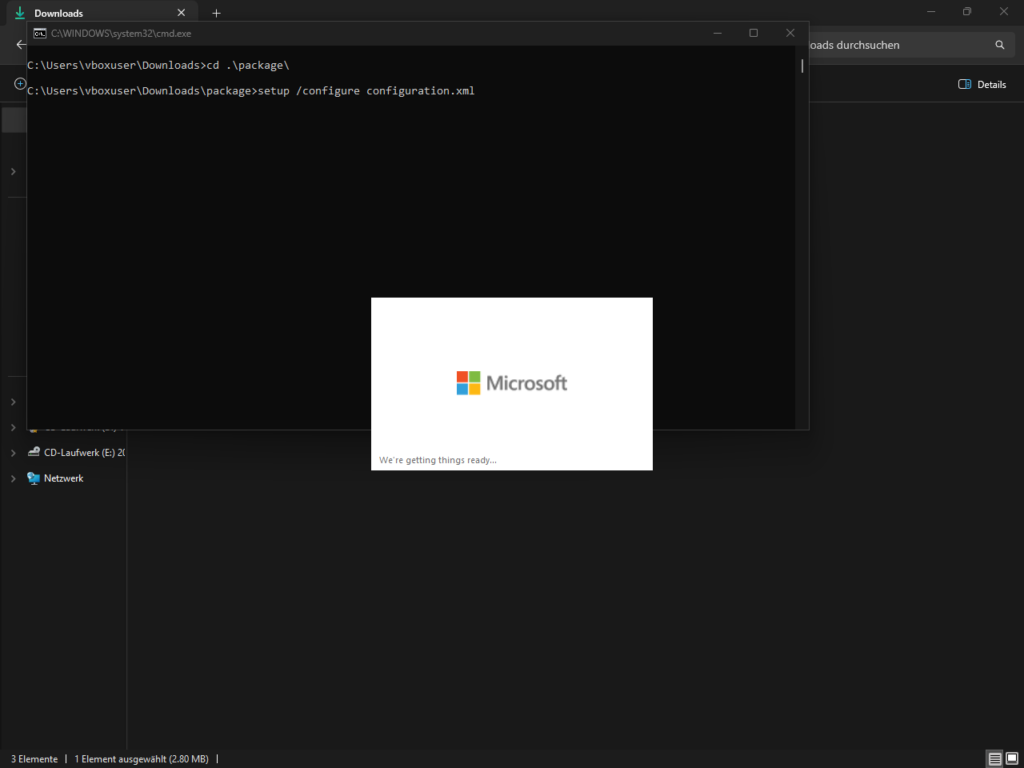1024x768 pixels.
Task: Close the Downloads tab
Action: [181, 13]
